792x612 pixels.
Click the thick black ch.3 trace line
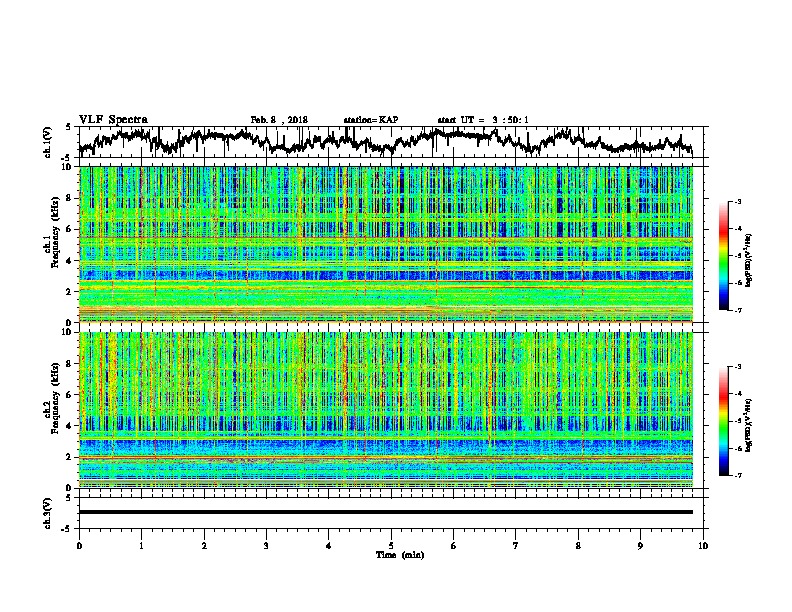[386, 512]
